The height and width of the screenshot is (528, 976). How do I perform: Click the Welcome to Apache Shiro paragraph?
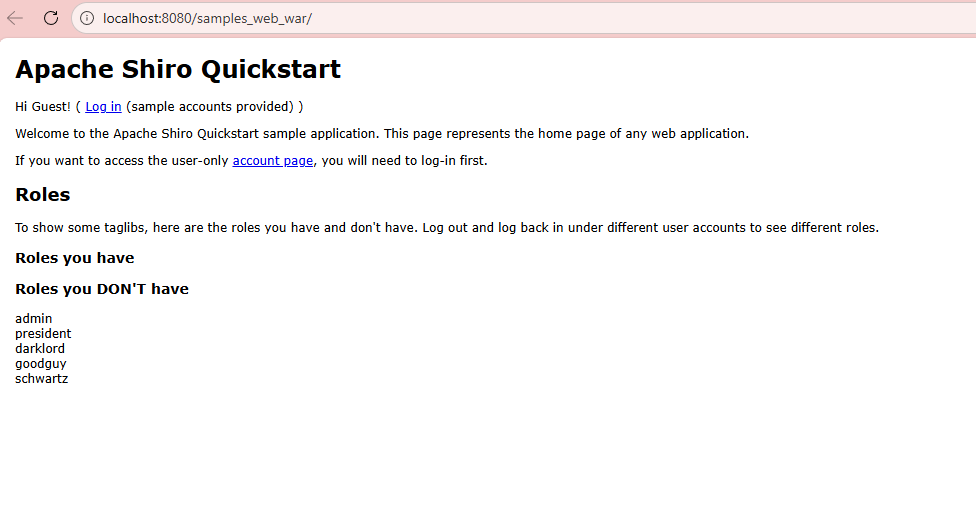click(x=381, y=134)
